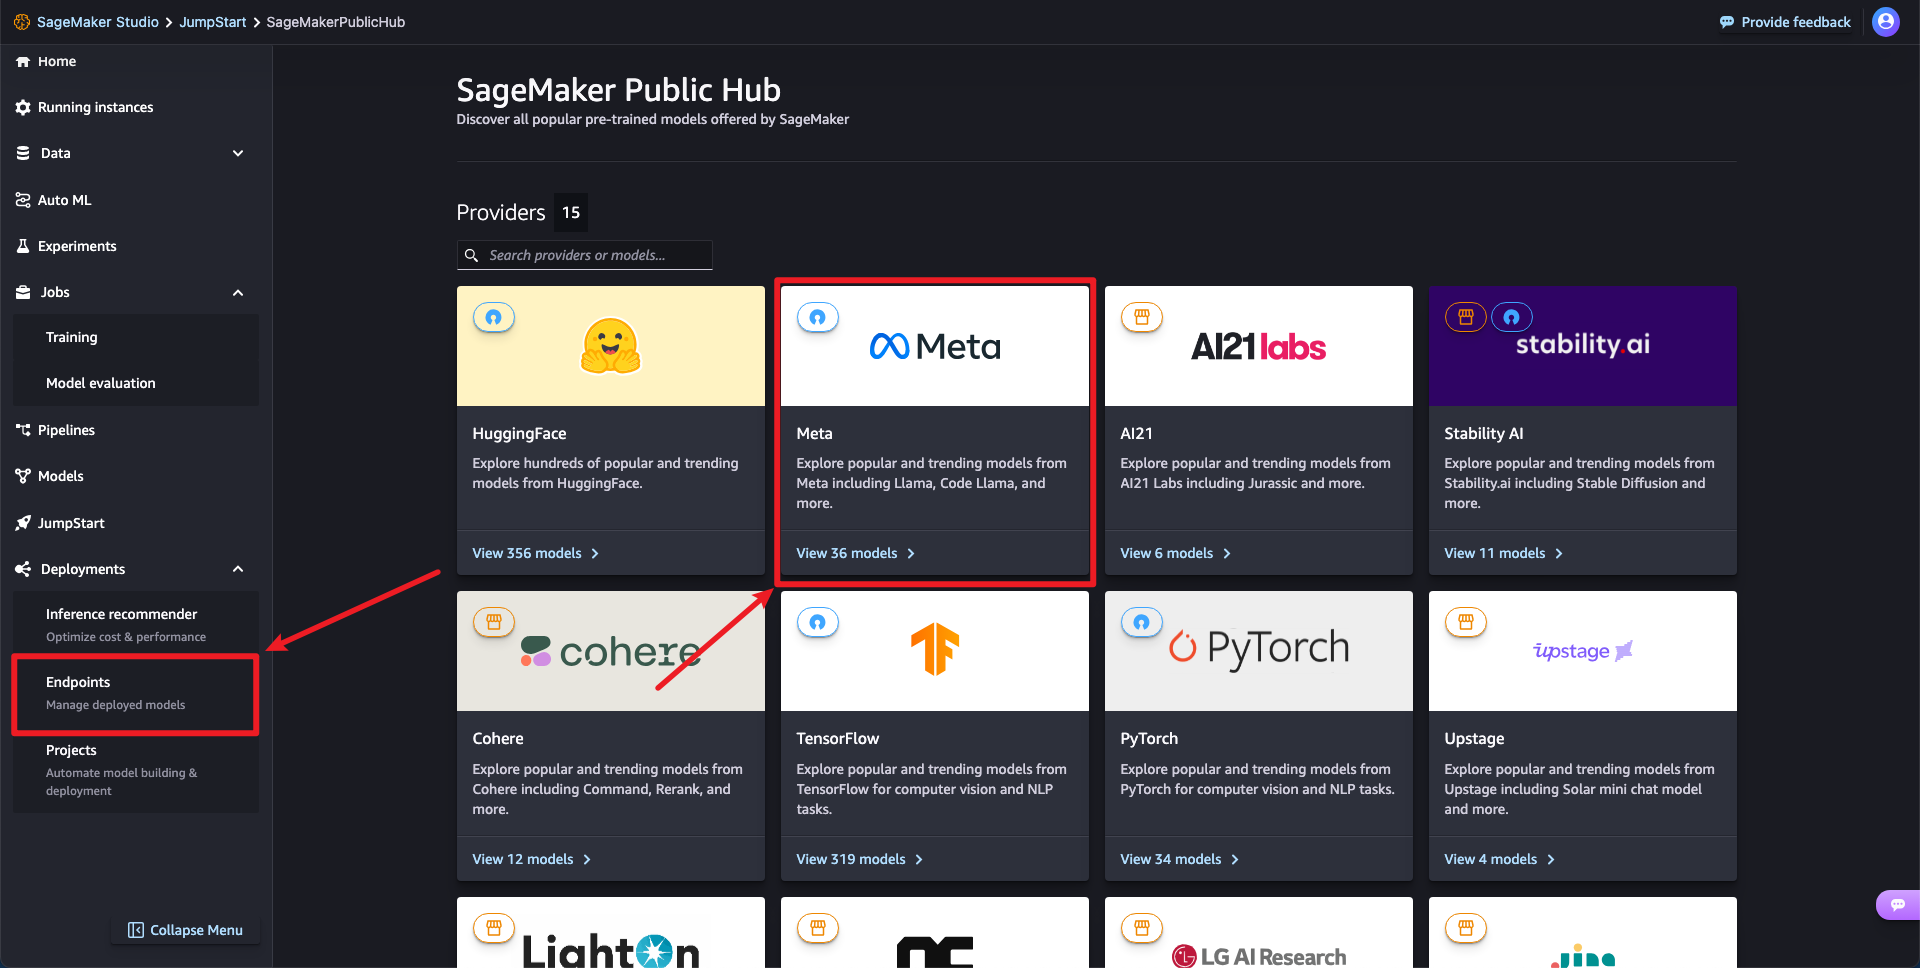The image size is (1920, 968).
Task: Open Projects menu item
Action: point(136,769)
